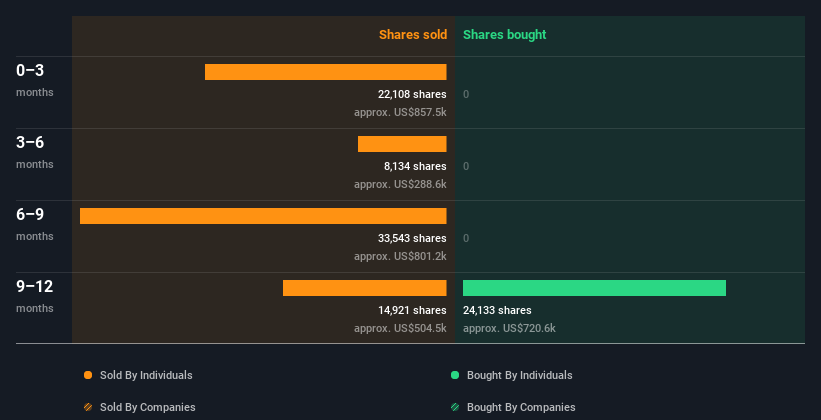Click the 22,108 shares label
The height and width of the screenshot is (420, 821).
(412, 94)
